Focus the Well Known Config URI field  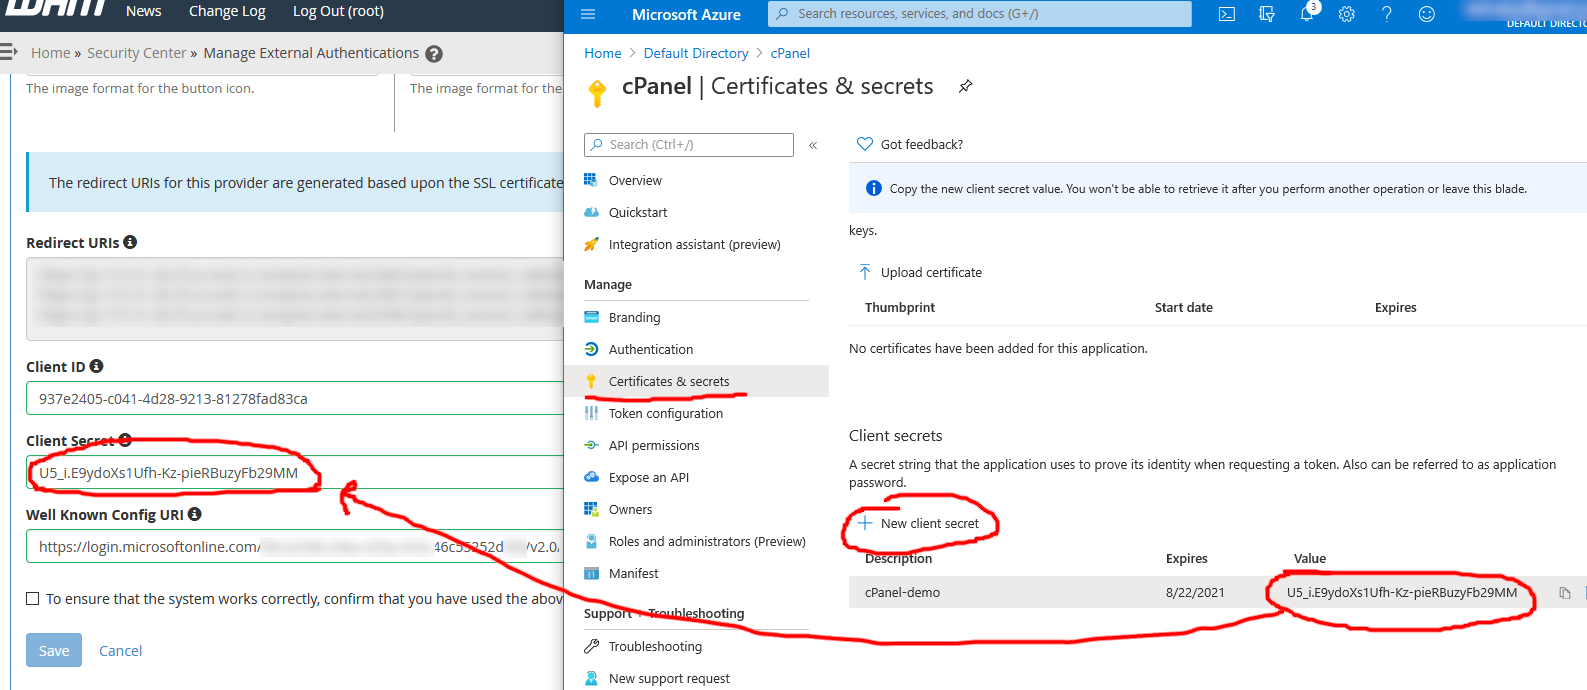(295, 546)
